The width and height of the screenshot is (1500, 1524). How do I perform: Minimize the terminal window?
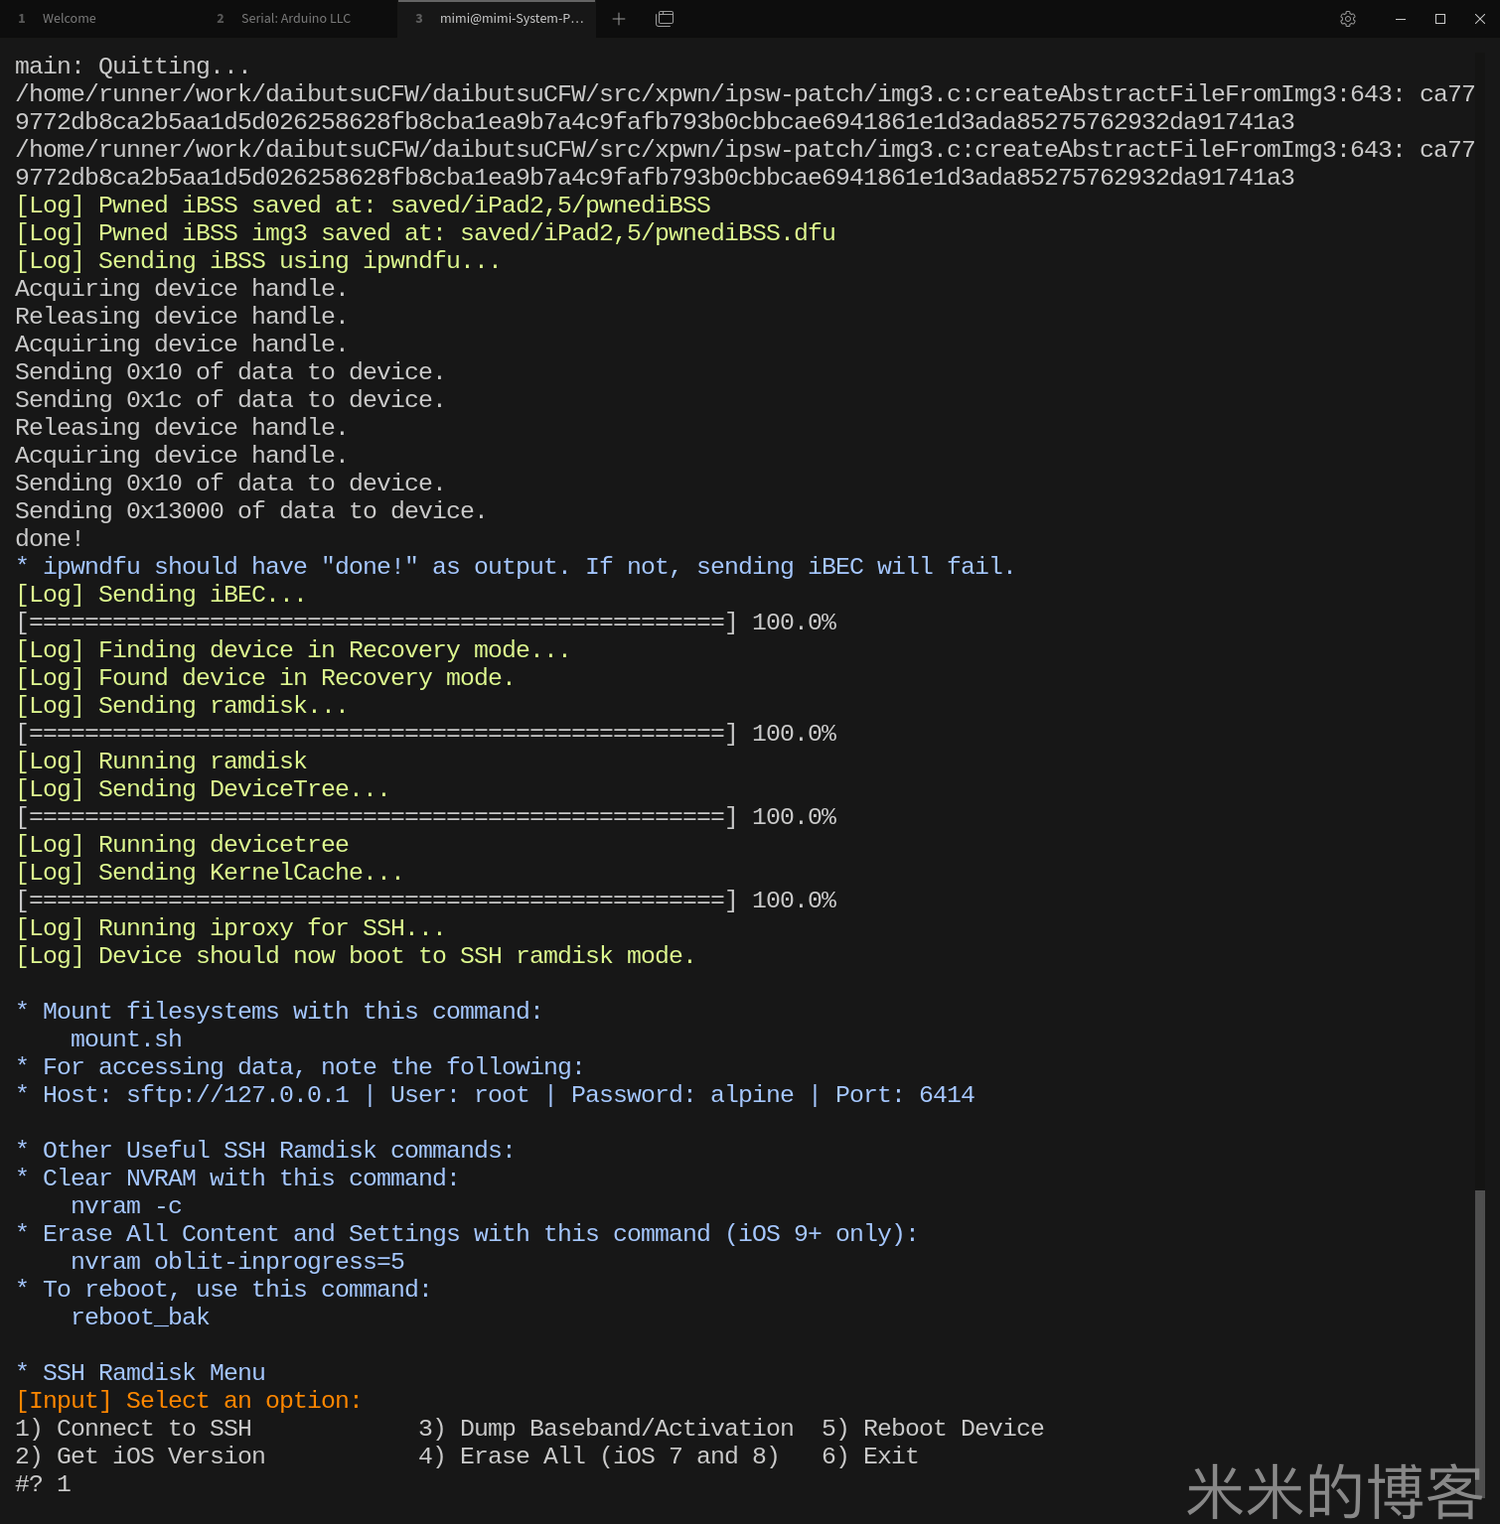click(1400, 19)
